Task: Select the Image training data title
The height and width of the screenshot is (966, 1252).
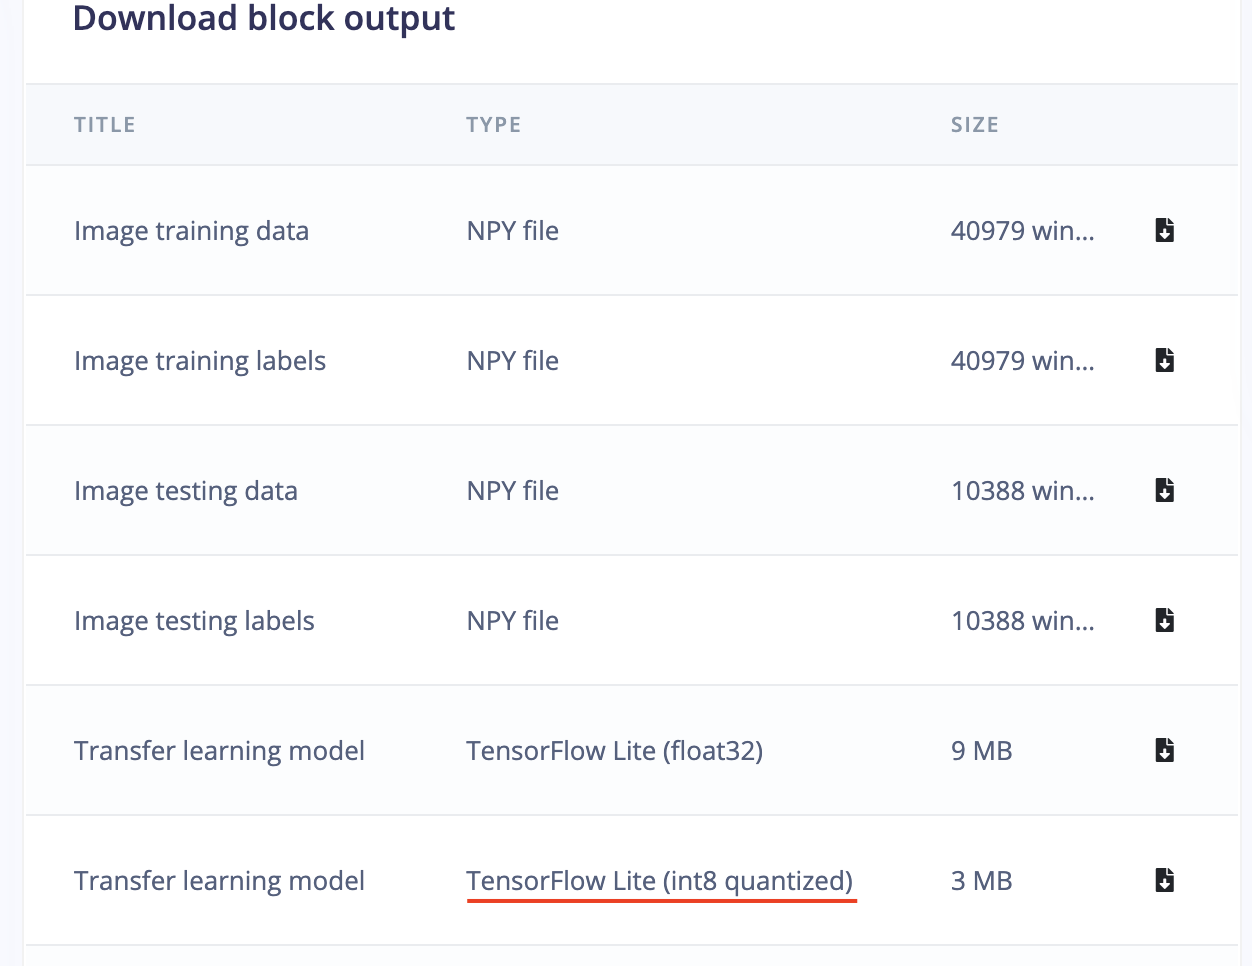Action: (192, 231)
